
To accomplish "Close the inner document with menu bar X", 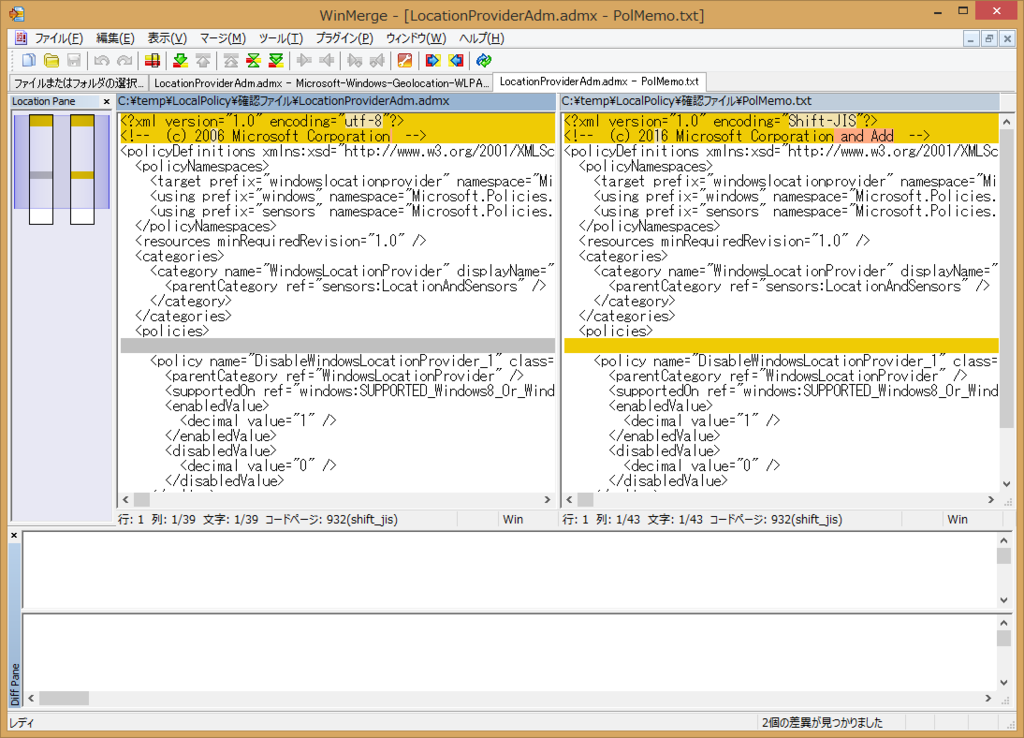I will tap(1007, 39).
